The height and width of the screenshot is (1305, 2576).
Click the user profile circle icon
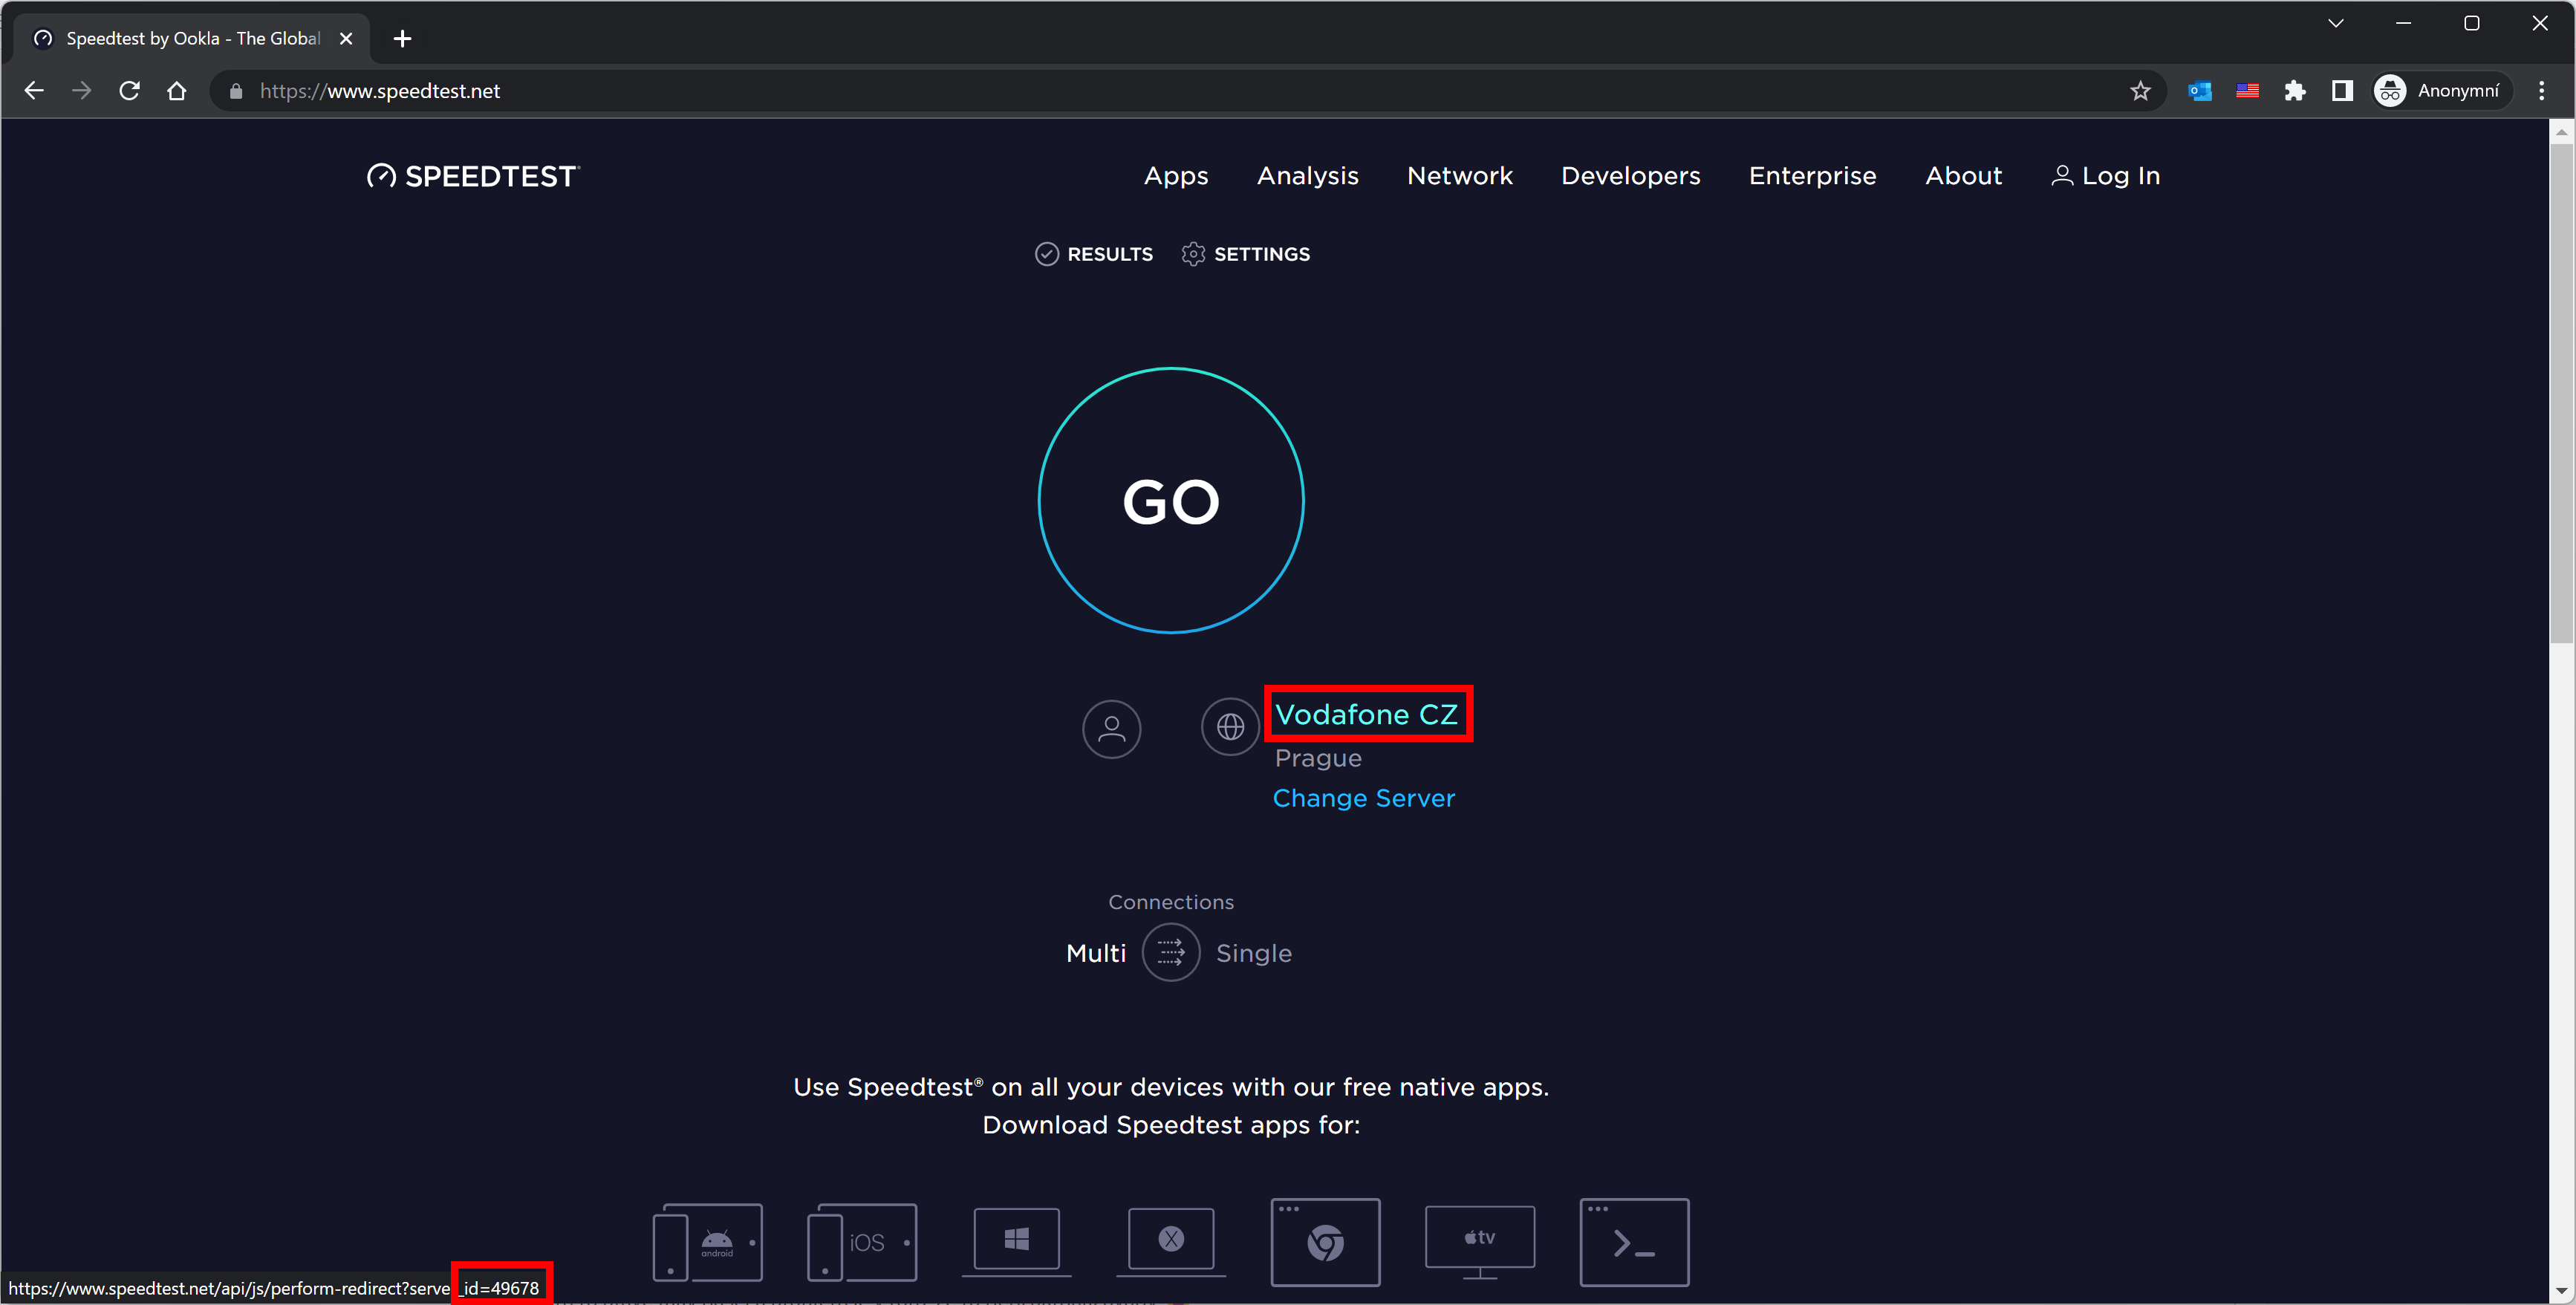tap(1111, 729)
